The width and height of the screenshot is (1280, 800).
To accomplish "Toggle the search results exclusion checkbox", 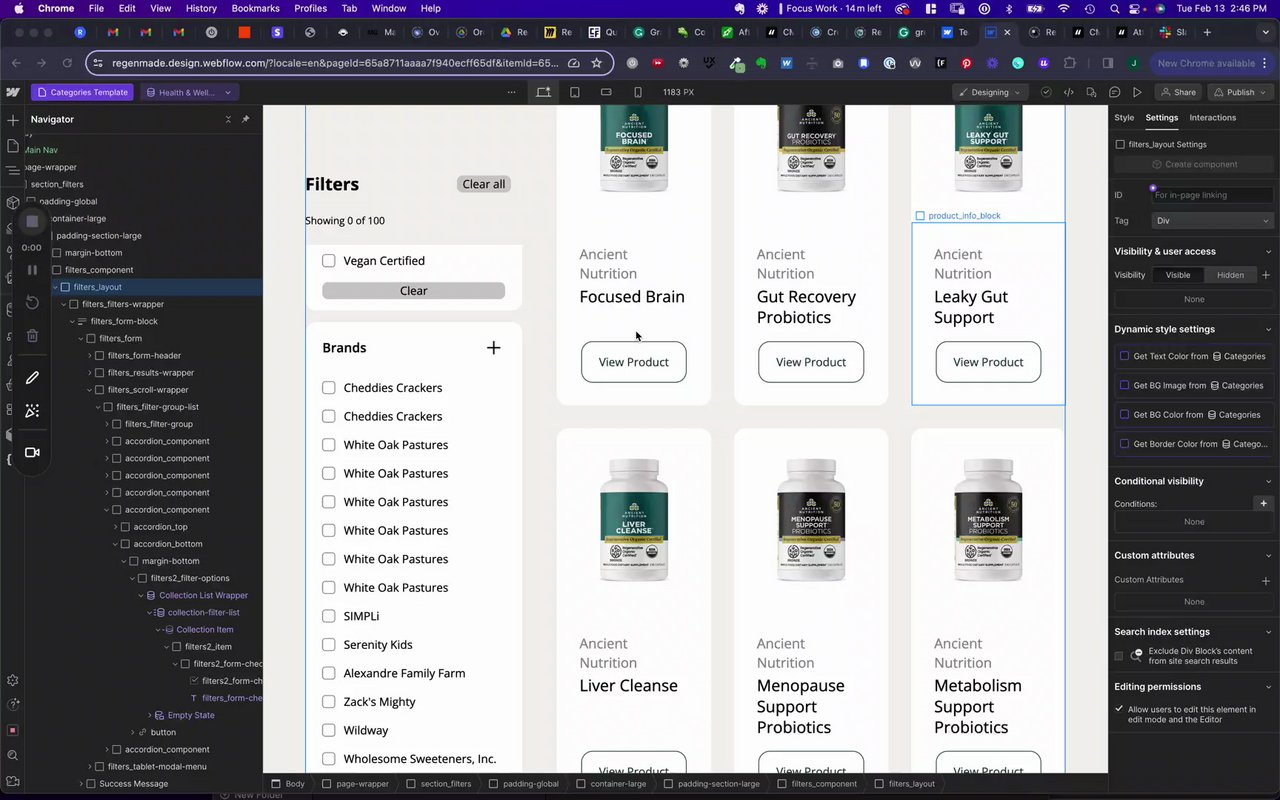I will pos(1119,656).
